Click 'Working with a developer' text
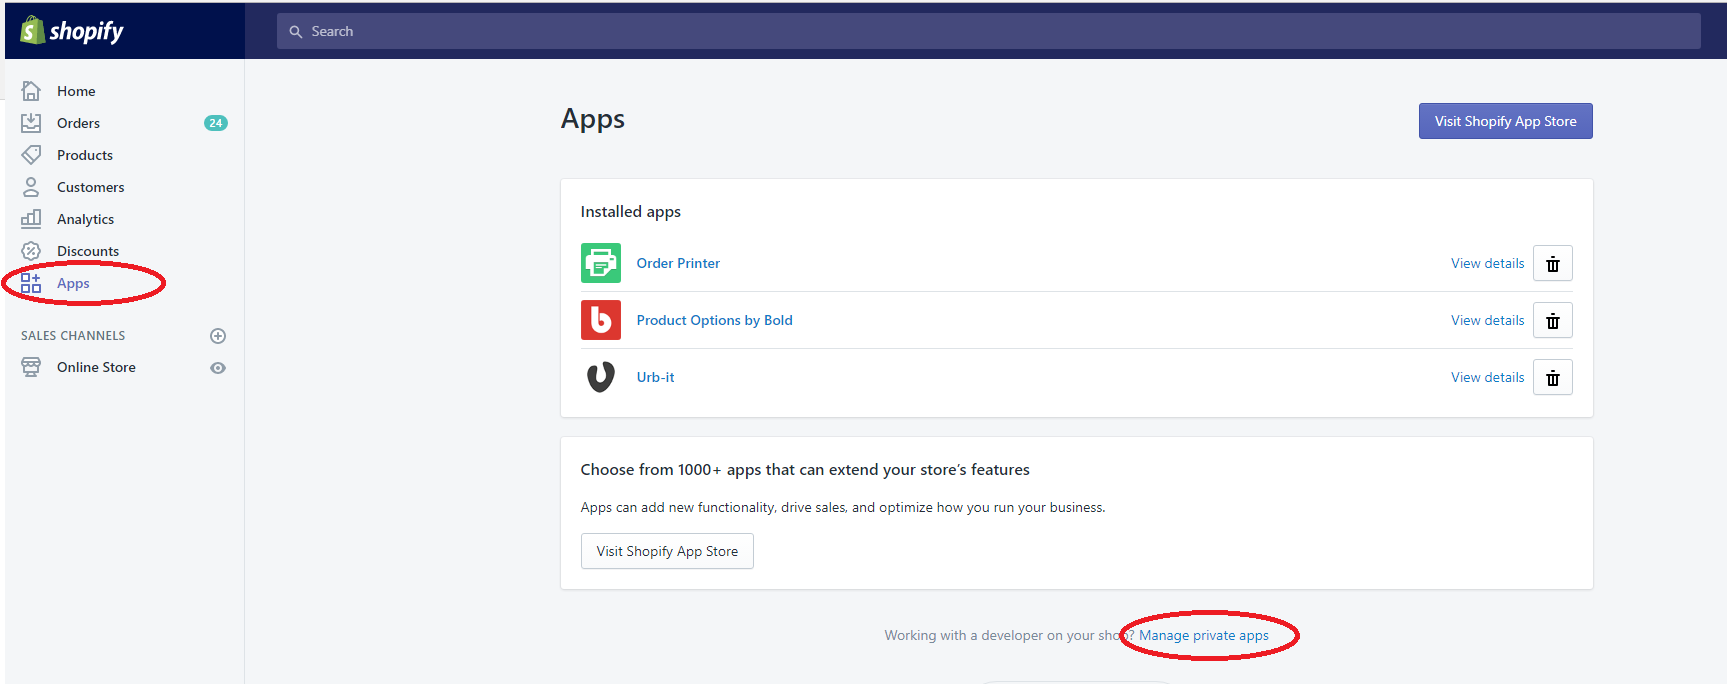 1008,635
